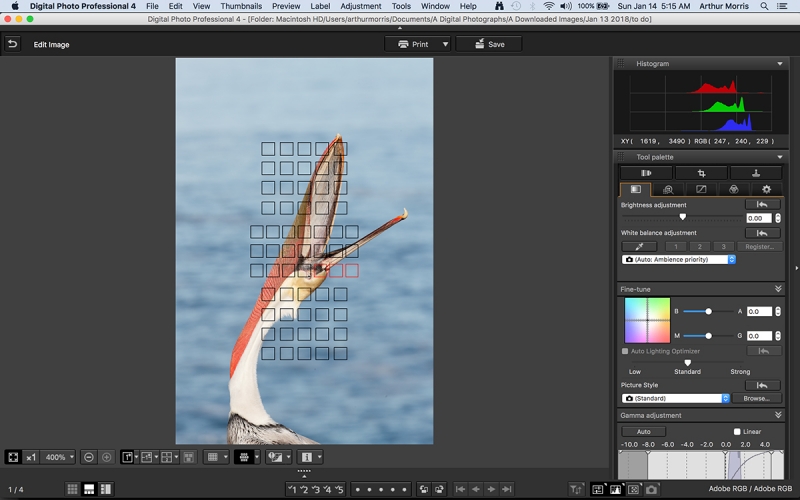Screen dimensions: 800x500
Task: Open the zoom percentage 400% dropdown
Action: tap(58, 457)
